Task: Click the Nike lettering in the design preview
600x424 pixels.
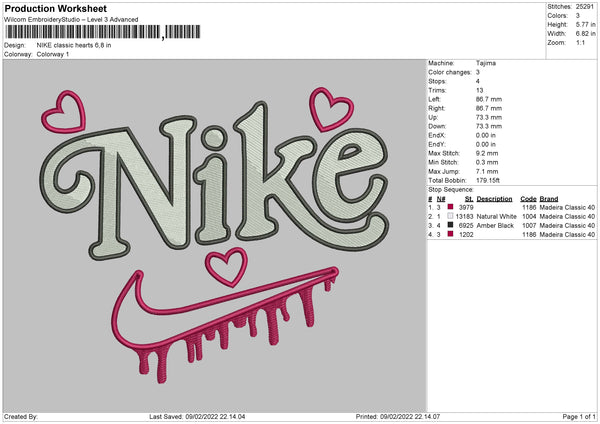Action: [x=214, y=180]
